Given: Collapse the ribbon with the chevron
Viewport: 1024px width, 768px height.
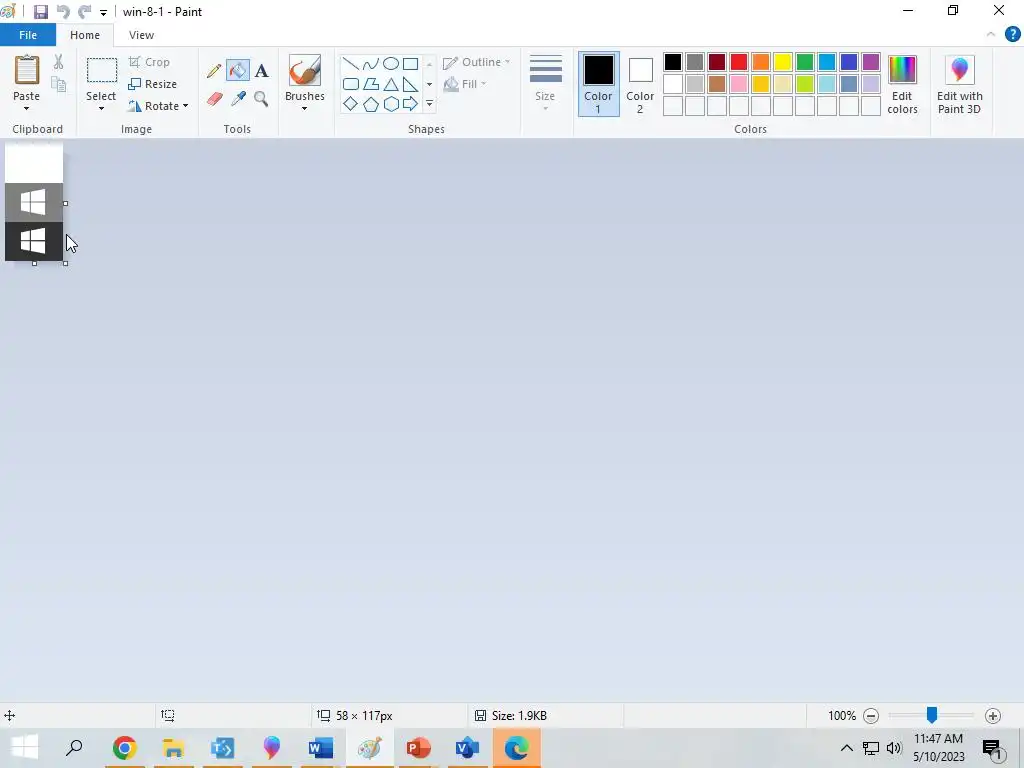Looking at the screenshot, I should (x=991, y=35).
